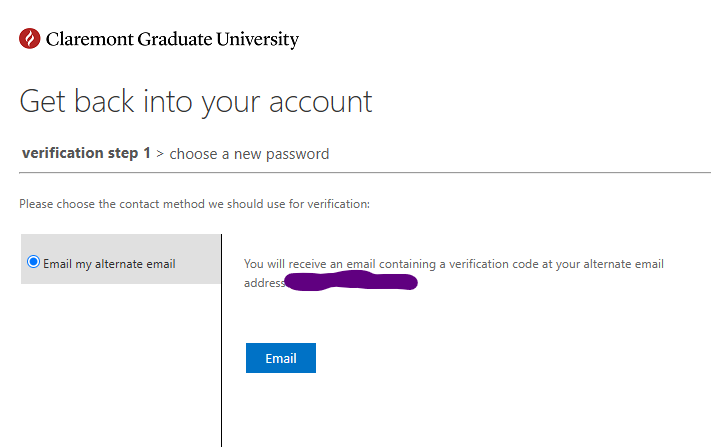This screenshot has width=711, height=447.
Task: Click the 'Please choose the contact method' instruction
Action: pyautogui.click(x=195, y=204)
